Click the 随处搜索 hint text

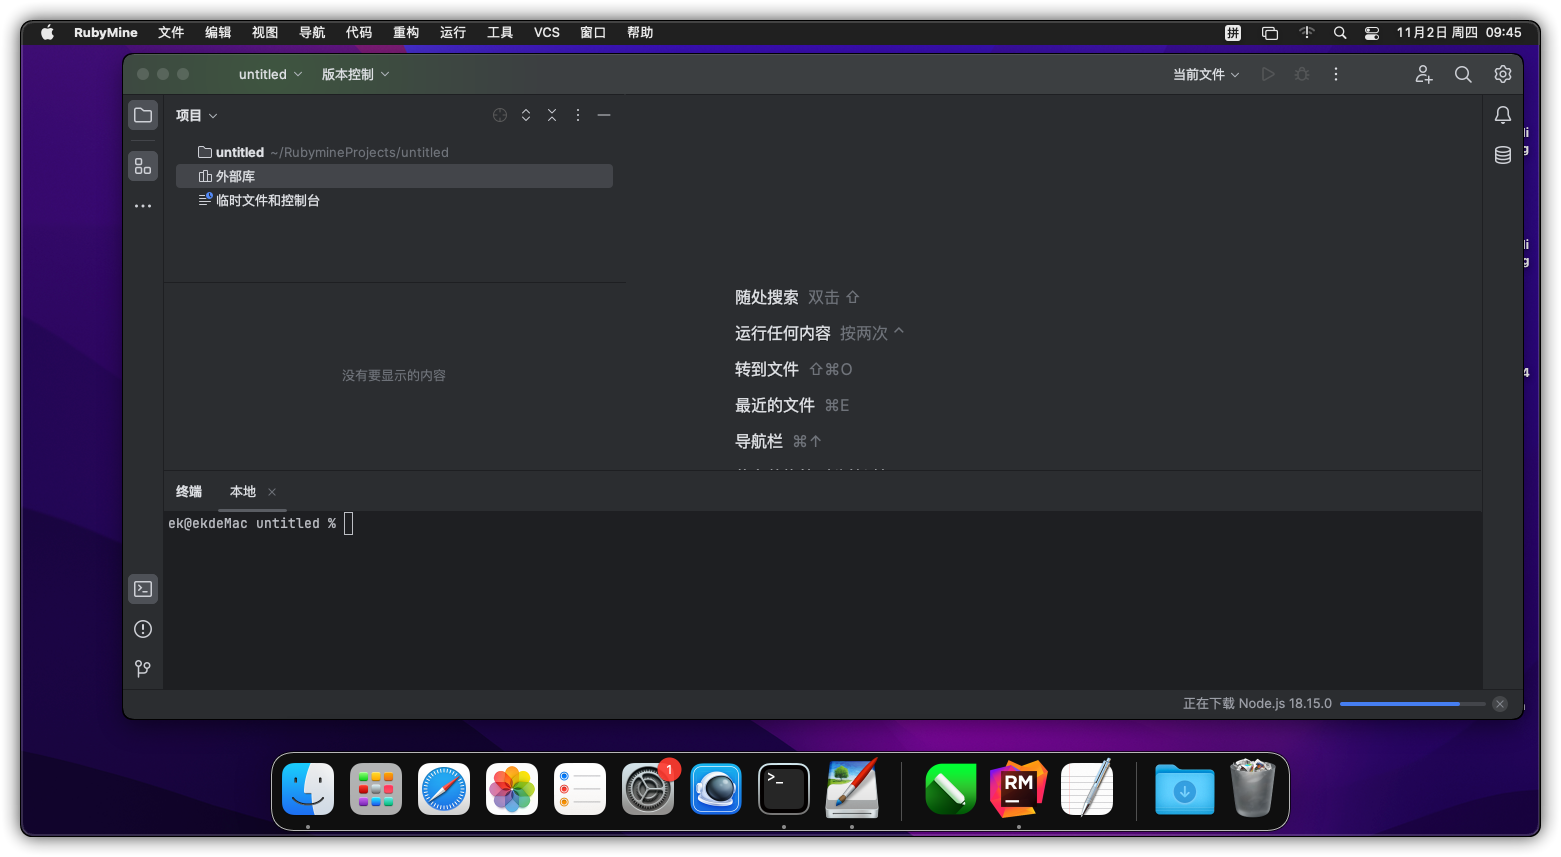(x=767, y=297)
